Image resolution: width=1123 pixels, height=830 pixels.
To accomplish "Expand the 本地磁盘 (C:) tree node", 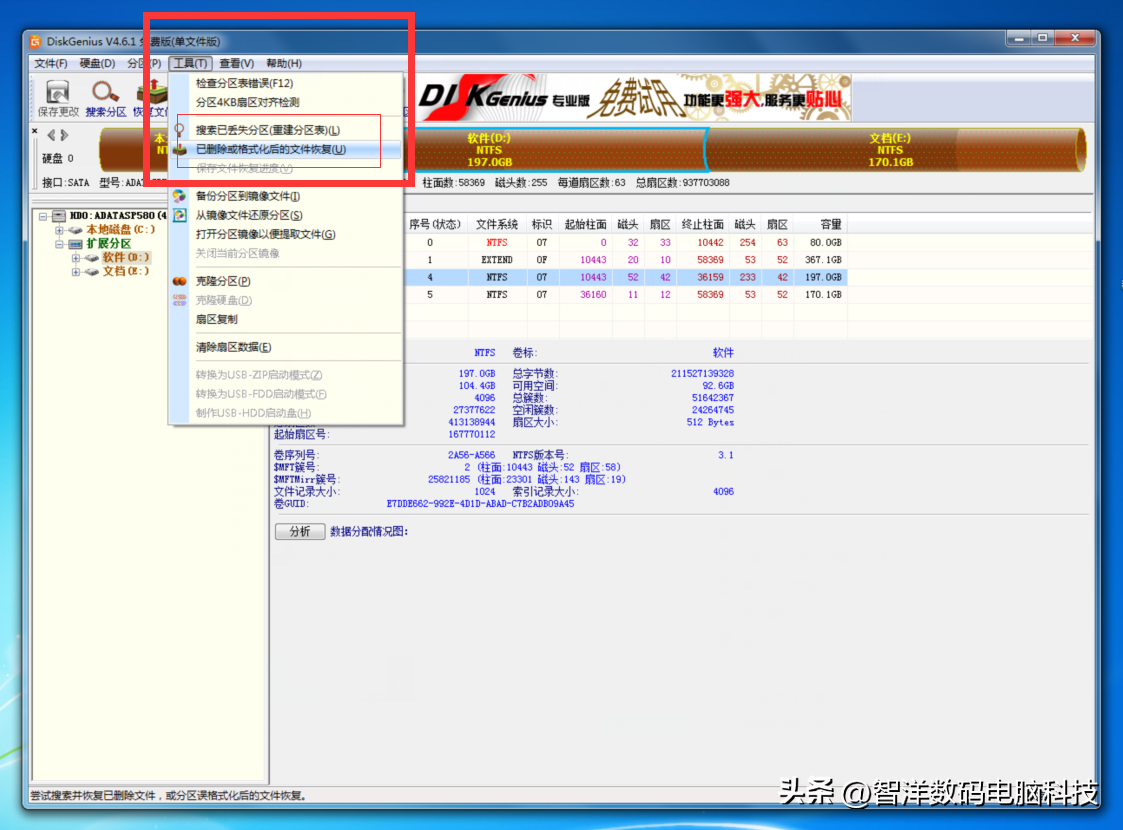I will click(x=59, y=230).
